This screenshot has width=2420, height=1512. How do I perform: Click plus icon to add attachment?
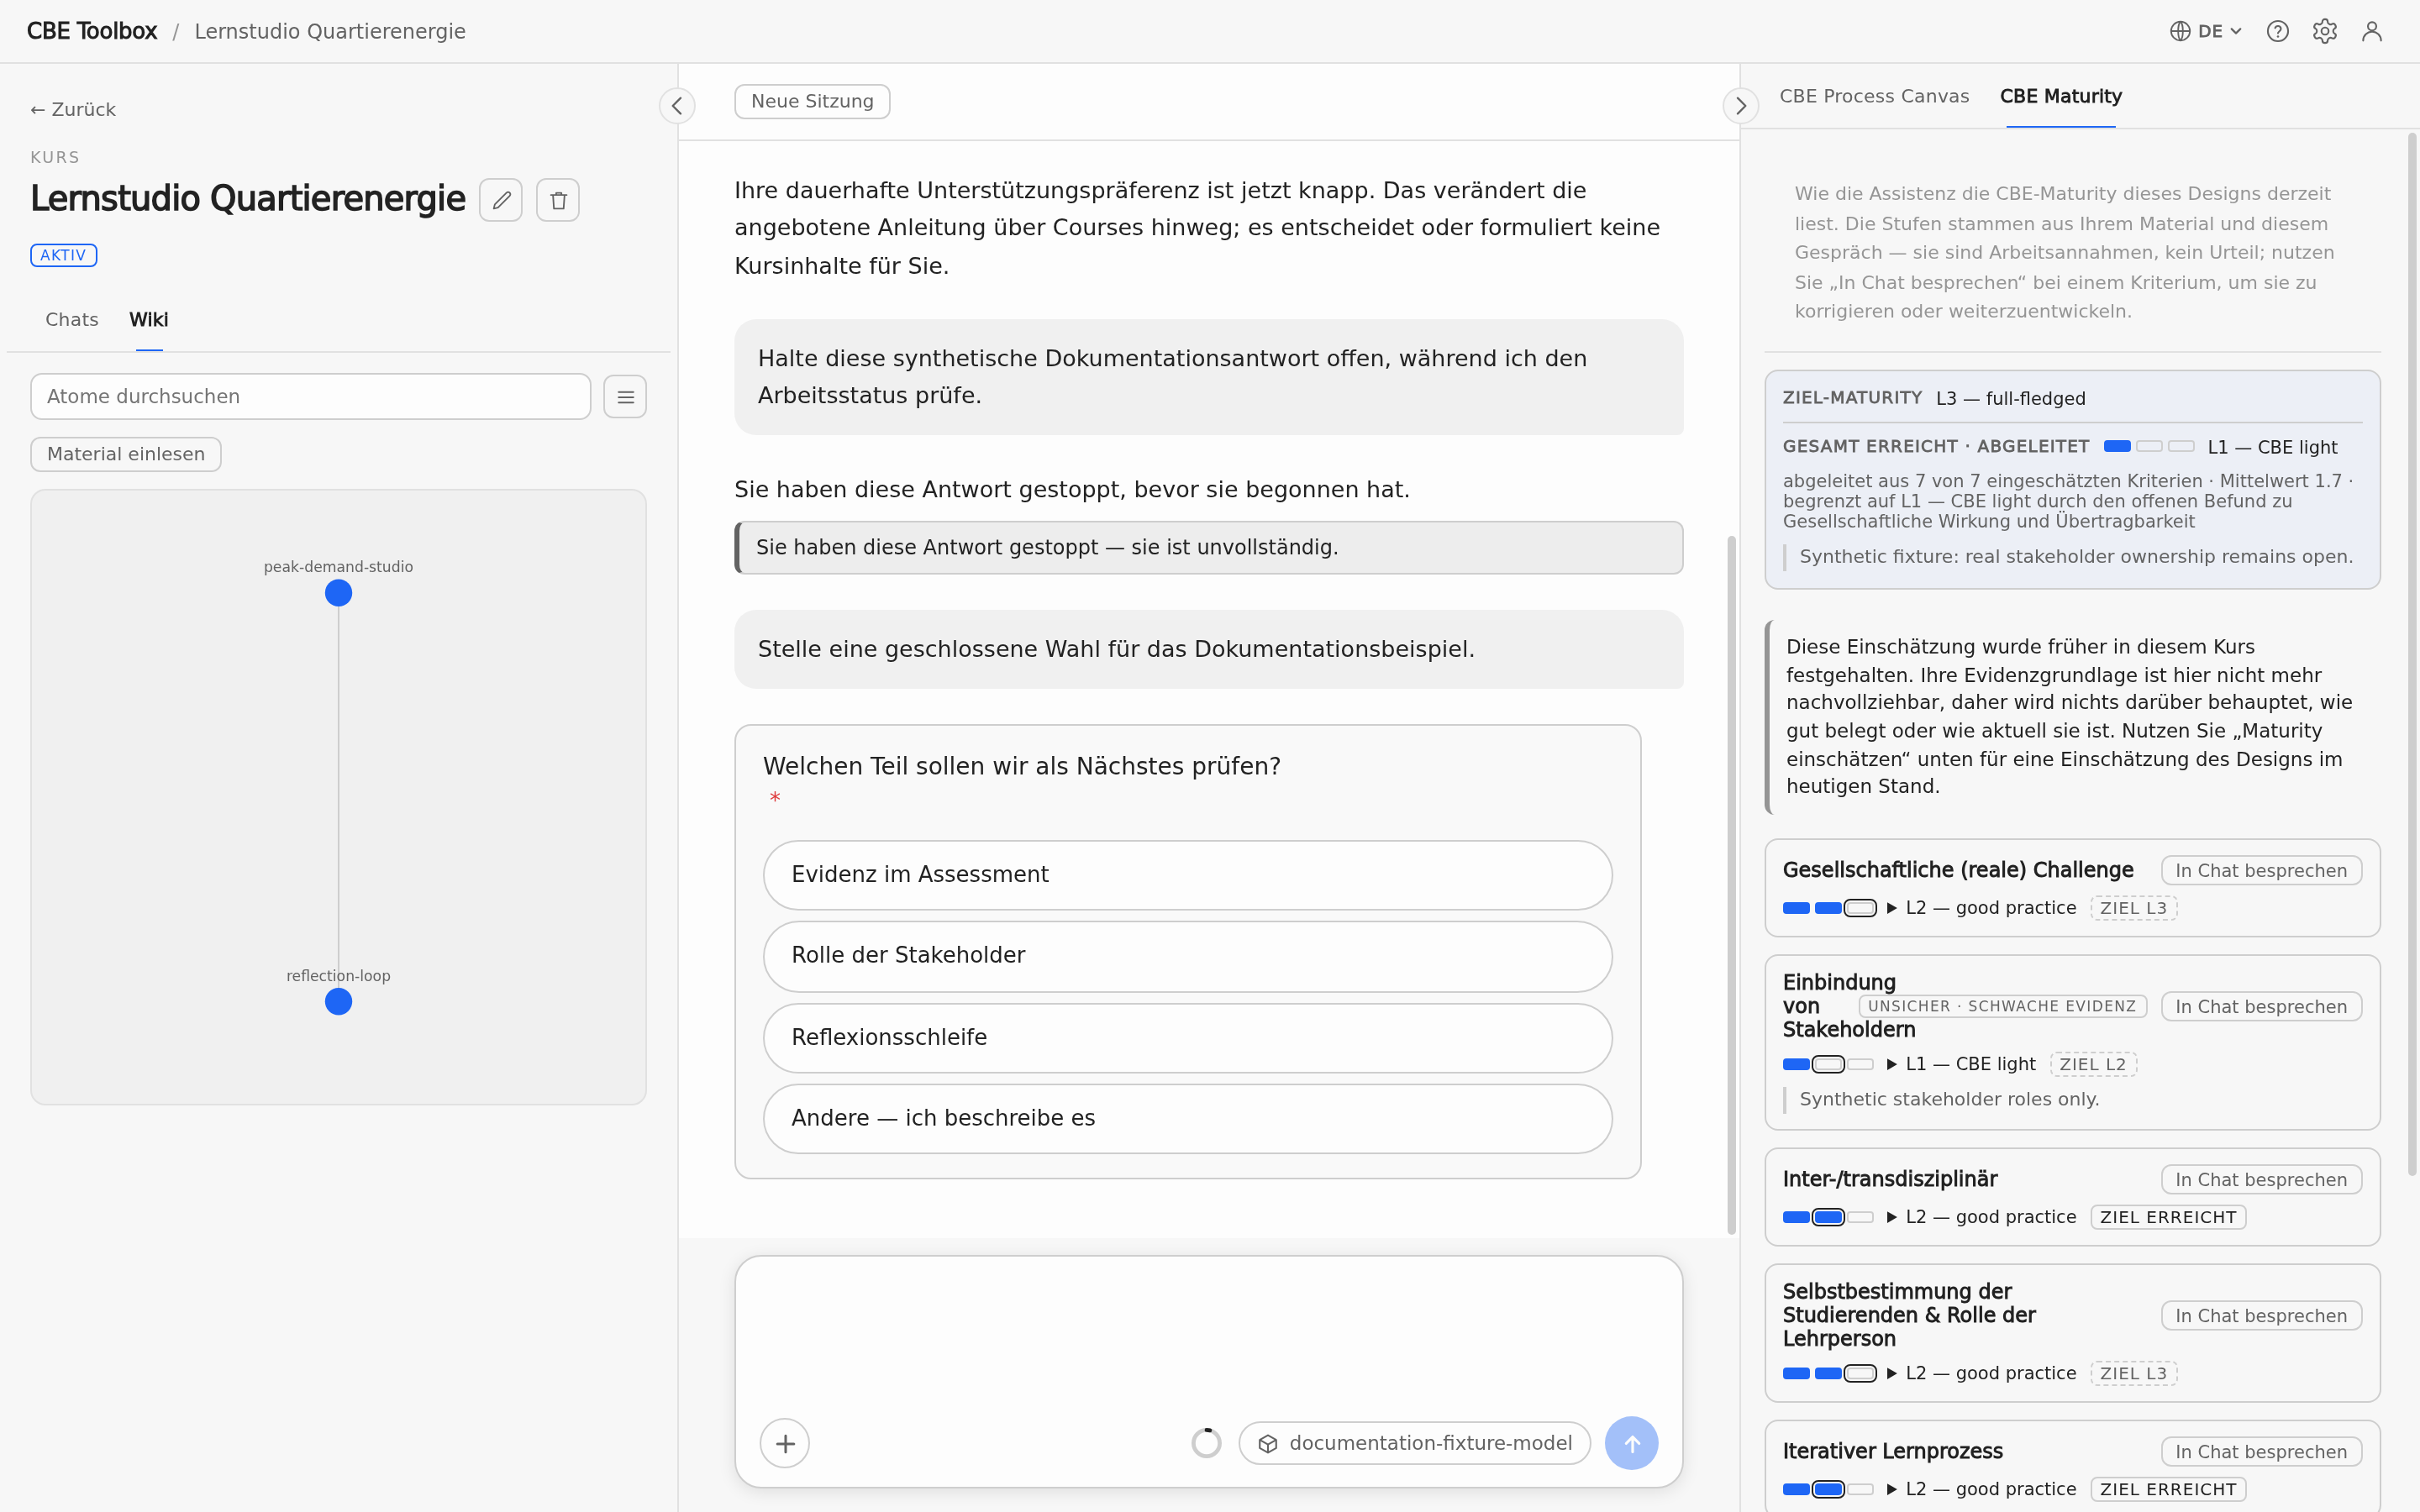pyautogui.click(x=785, y=1443)
